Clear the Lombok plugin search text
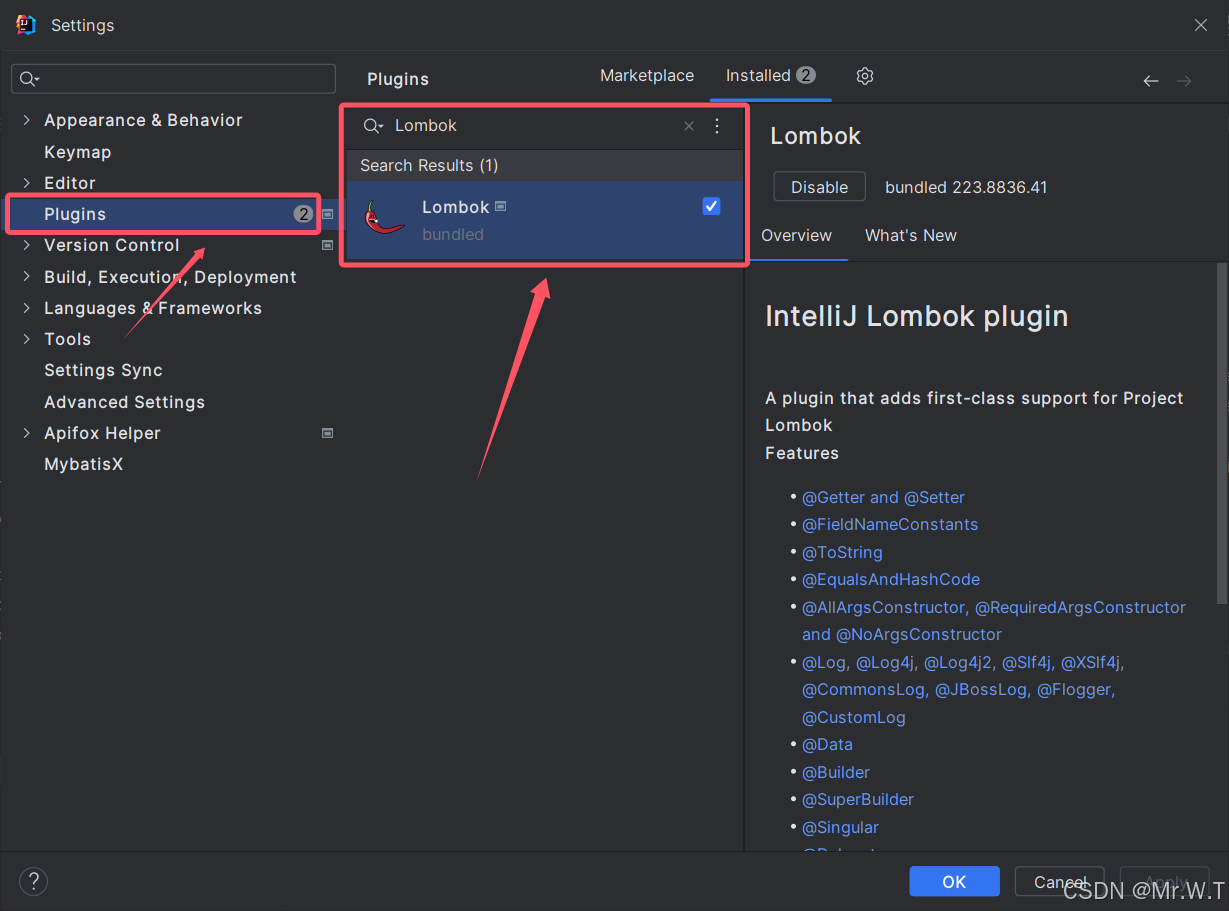The height and width of the screenshot is (911, 1229). (688, 126)
